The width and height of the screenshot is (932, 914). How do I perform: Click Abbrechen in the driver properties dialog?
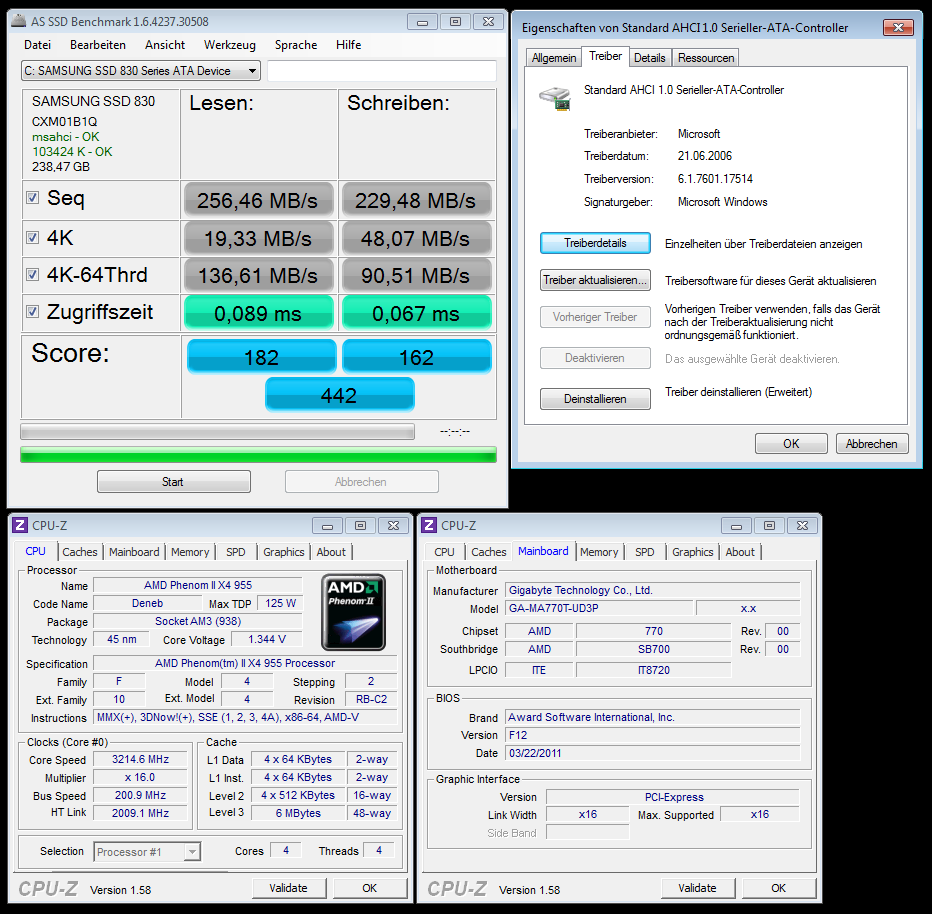point(872,444)
